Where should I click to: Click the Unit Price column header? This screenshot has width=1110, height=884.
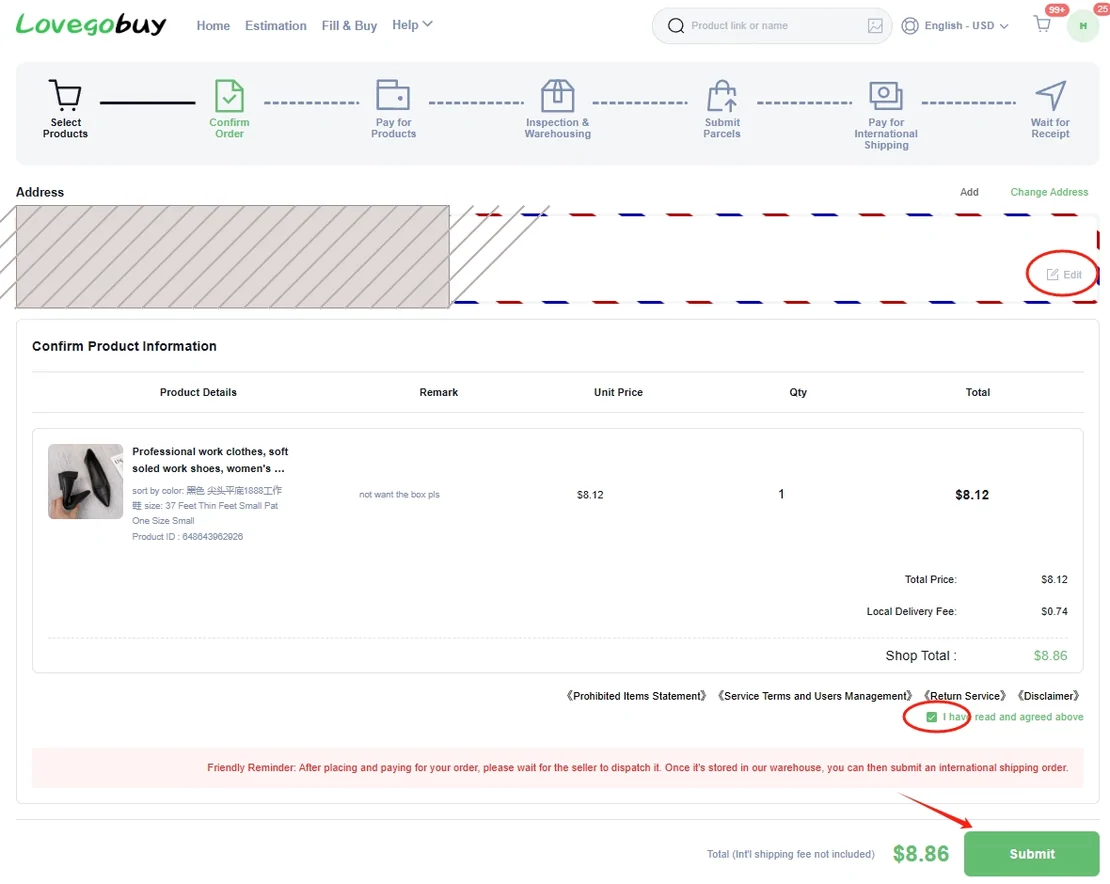(618, 392)
